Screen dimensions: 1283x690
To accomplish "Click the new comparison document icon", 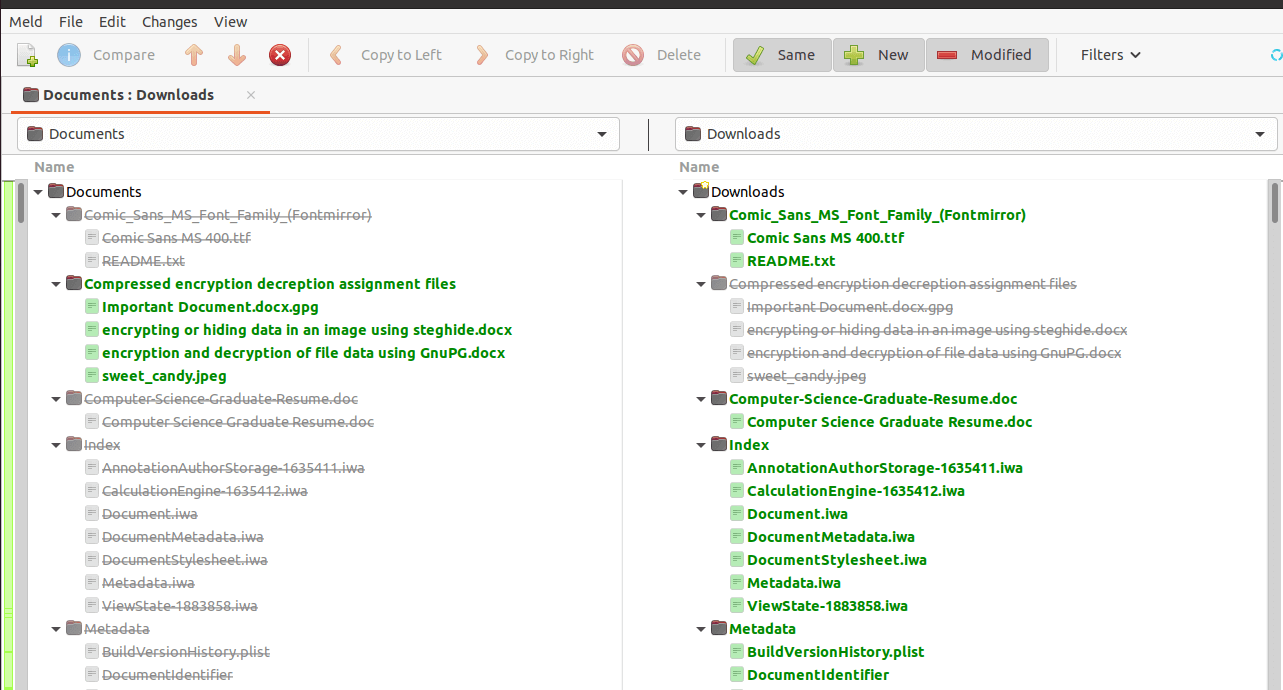I will pyautogui.click(x=27, y=55).
